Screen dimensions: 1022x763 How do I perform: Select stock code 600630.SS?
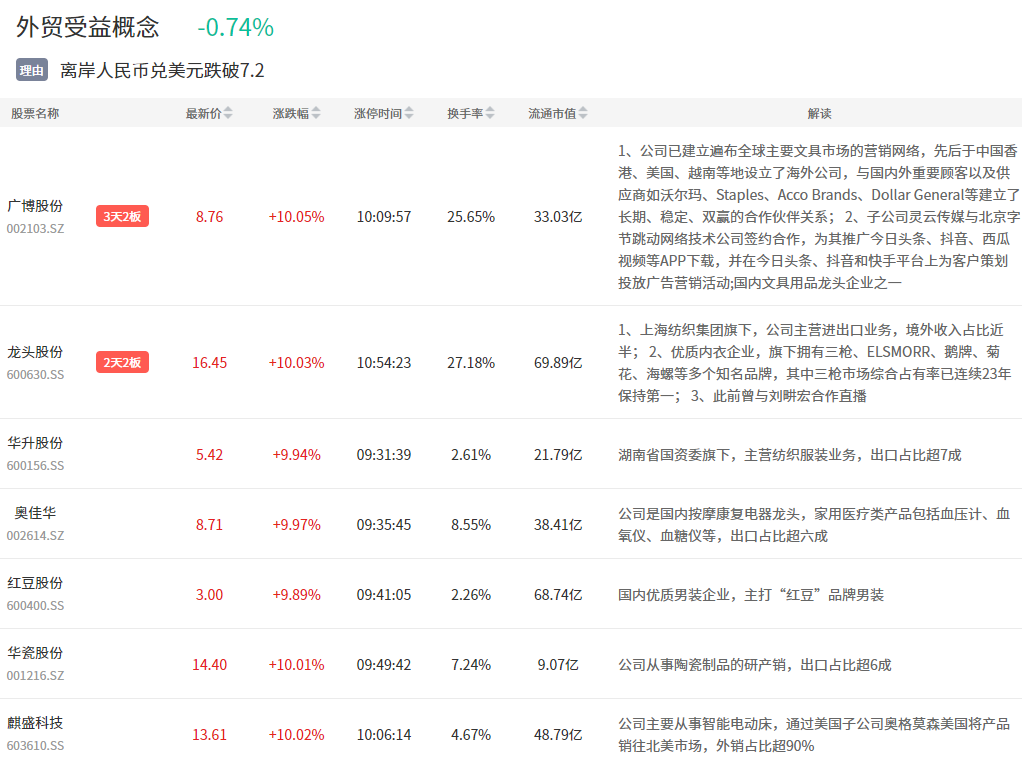35,375
